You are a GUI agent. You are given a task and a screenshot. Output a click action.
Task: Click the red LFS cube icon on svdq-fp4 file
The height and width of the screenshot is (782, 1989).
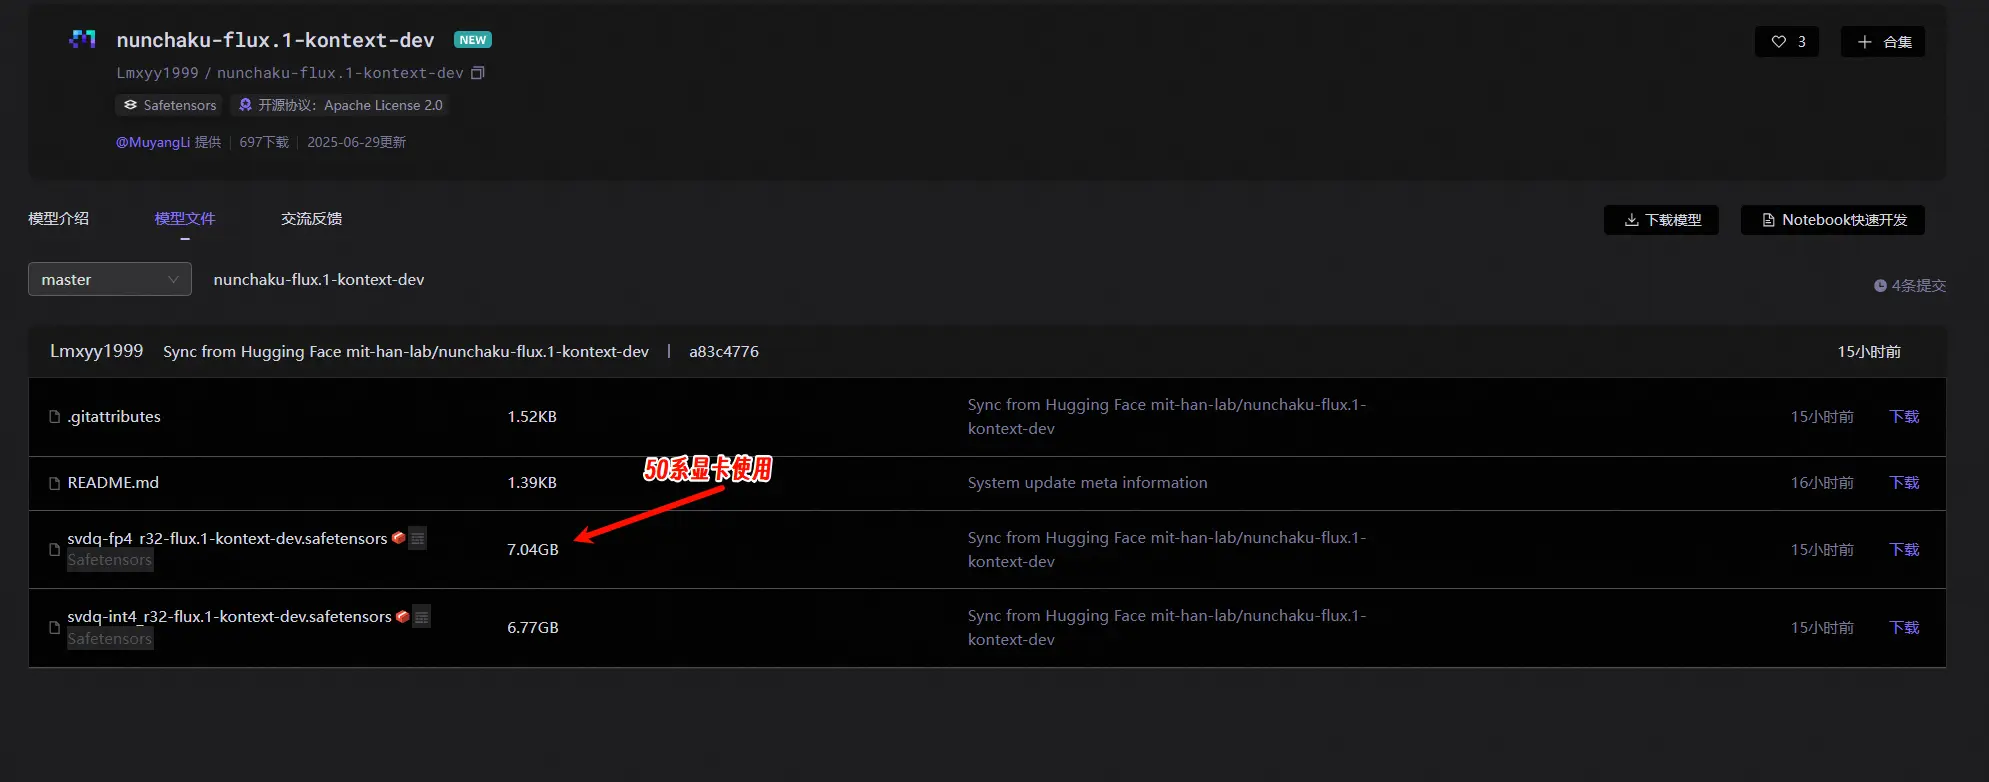[398, 538]
